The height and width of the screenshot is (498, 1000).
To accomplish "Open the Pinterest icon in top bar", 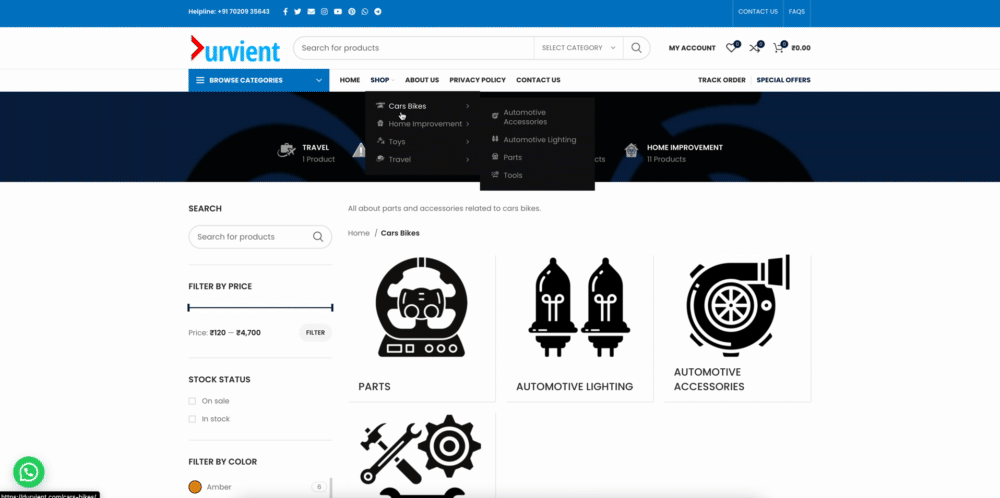I will click(351, 11).
